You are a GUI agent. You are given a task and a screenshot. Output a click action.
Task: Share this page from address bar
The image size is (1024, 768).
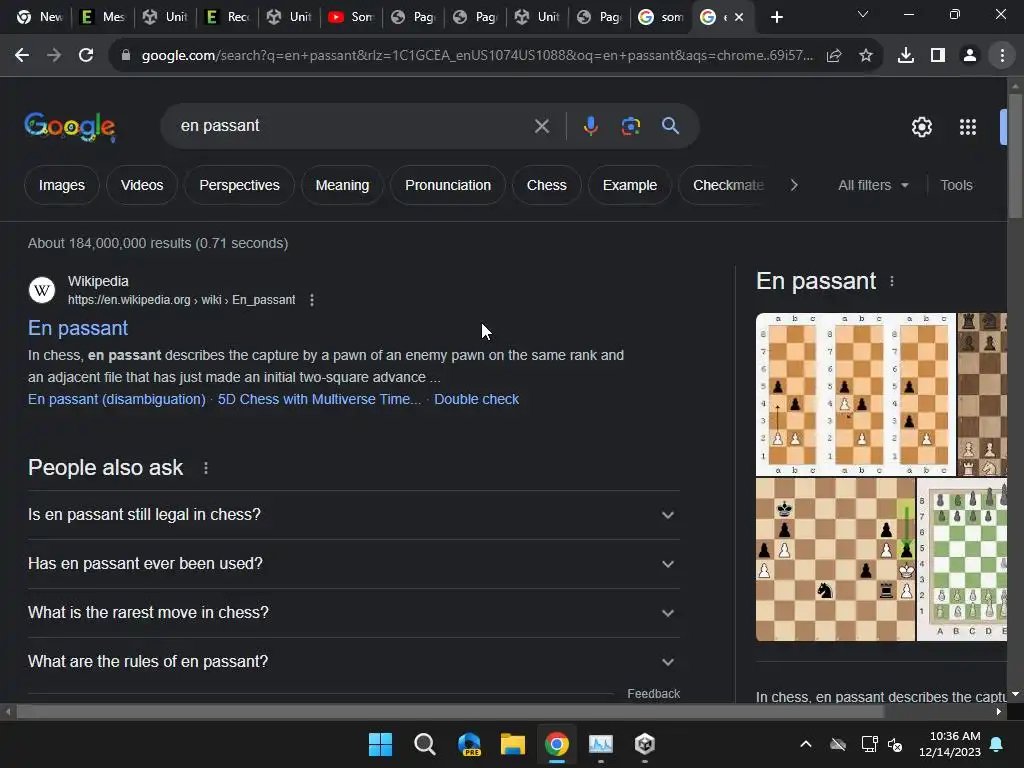pos(834,56)
